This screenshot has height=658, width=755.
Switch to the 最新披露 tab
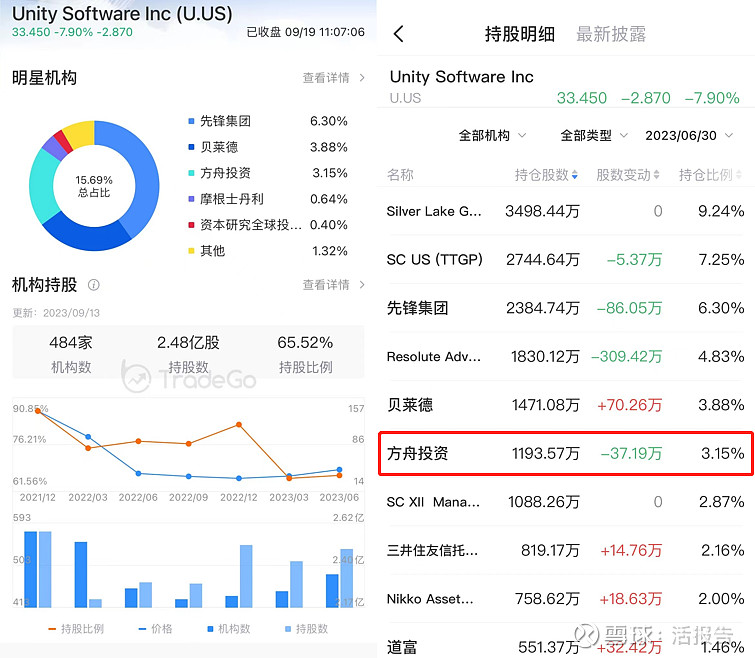(x=611, y=34)
